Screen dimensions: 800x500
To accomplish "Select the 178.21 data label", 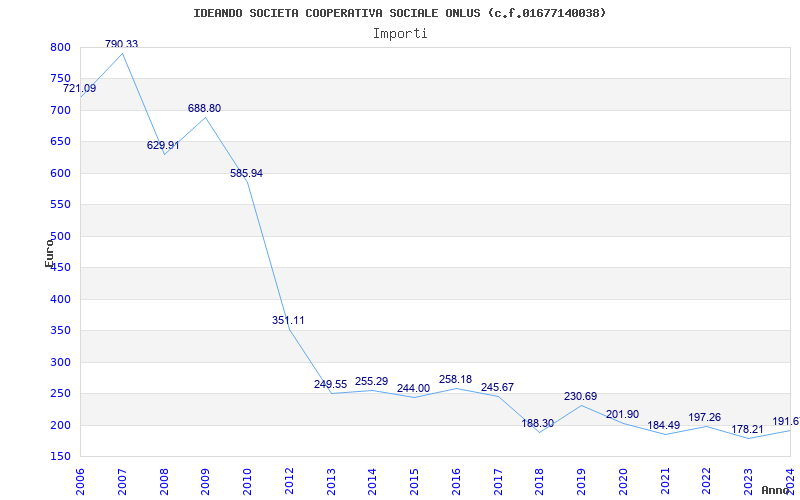I will pyautogui.click(x=747, y=430).
